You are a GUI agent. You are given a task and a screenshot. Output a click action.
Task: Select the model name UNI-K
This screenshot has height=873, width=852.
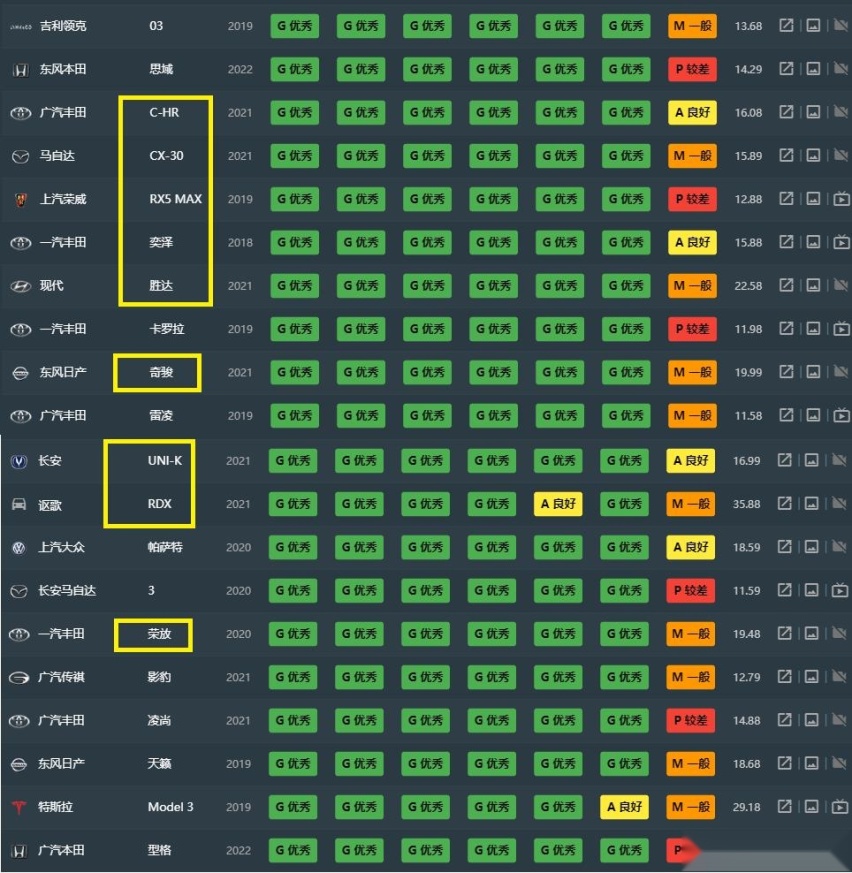(165, 460)
